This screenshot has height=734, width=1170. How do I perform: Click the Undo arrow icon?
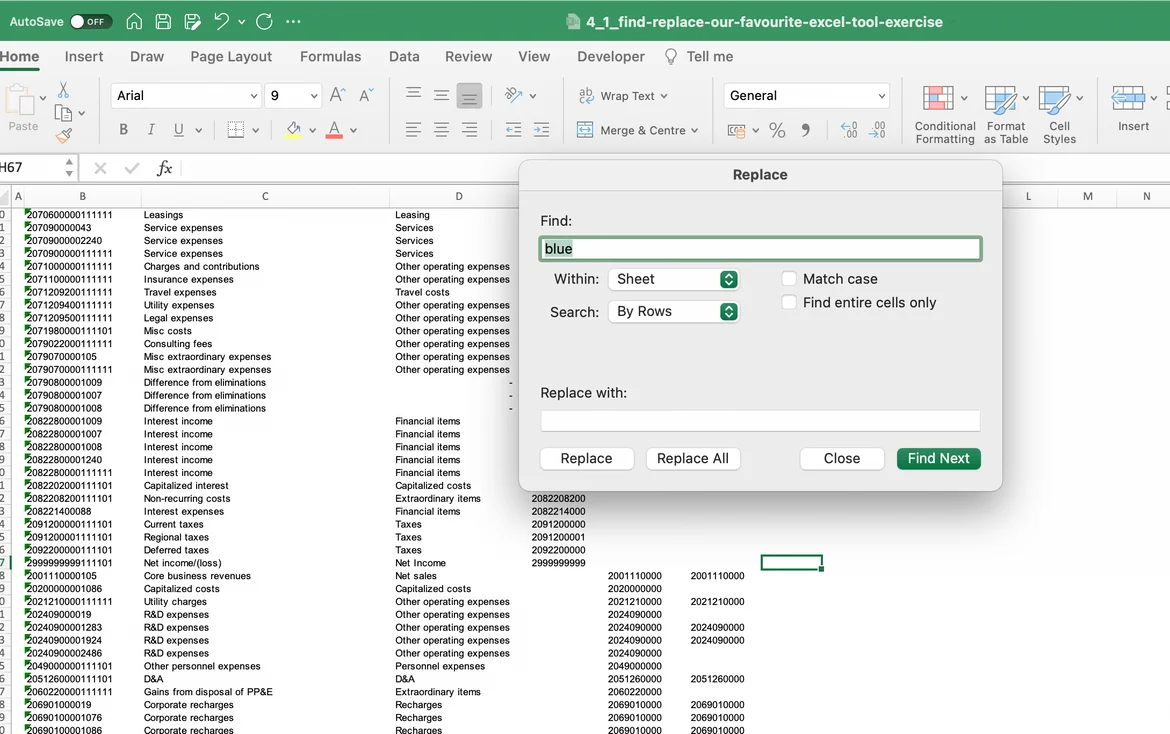click(222, 22)
